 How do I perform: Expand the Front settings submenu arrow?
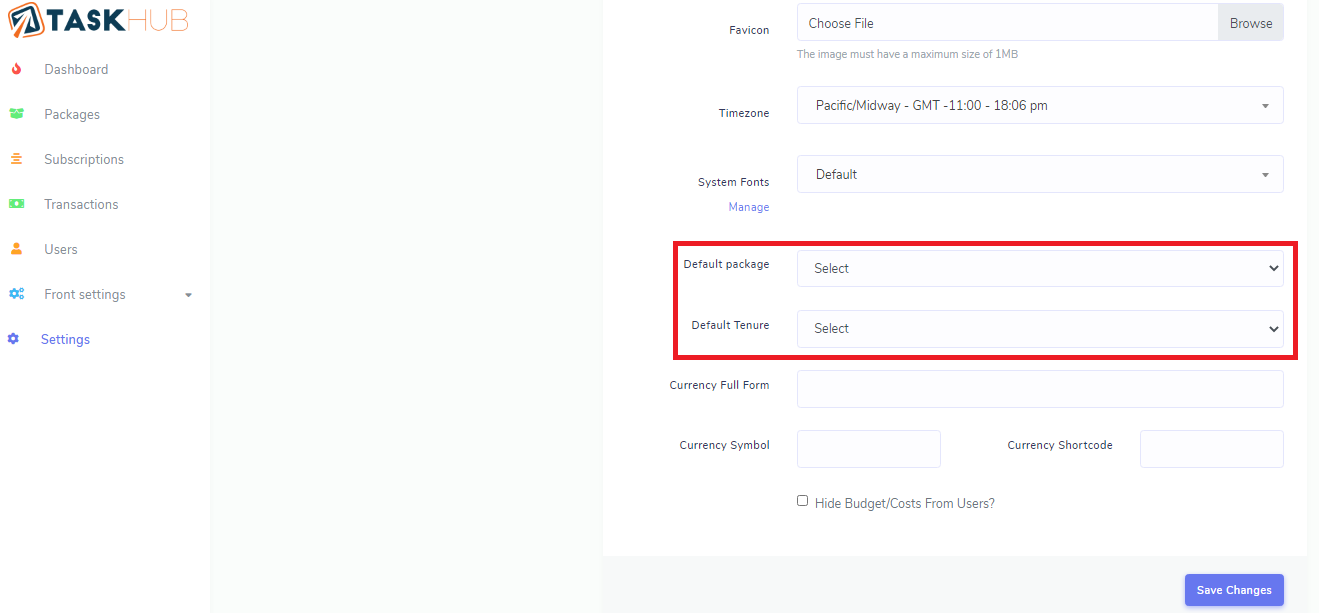coord(188,295)
